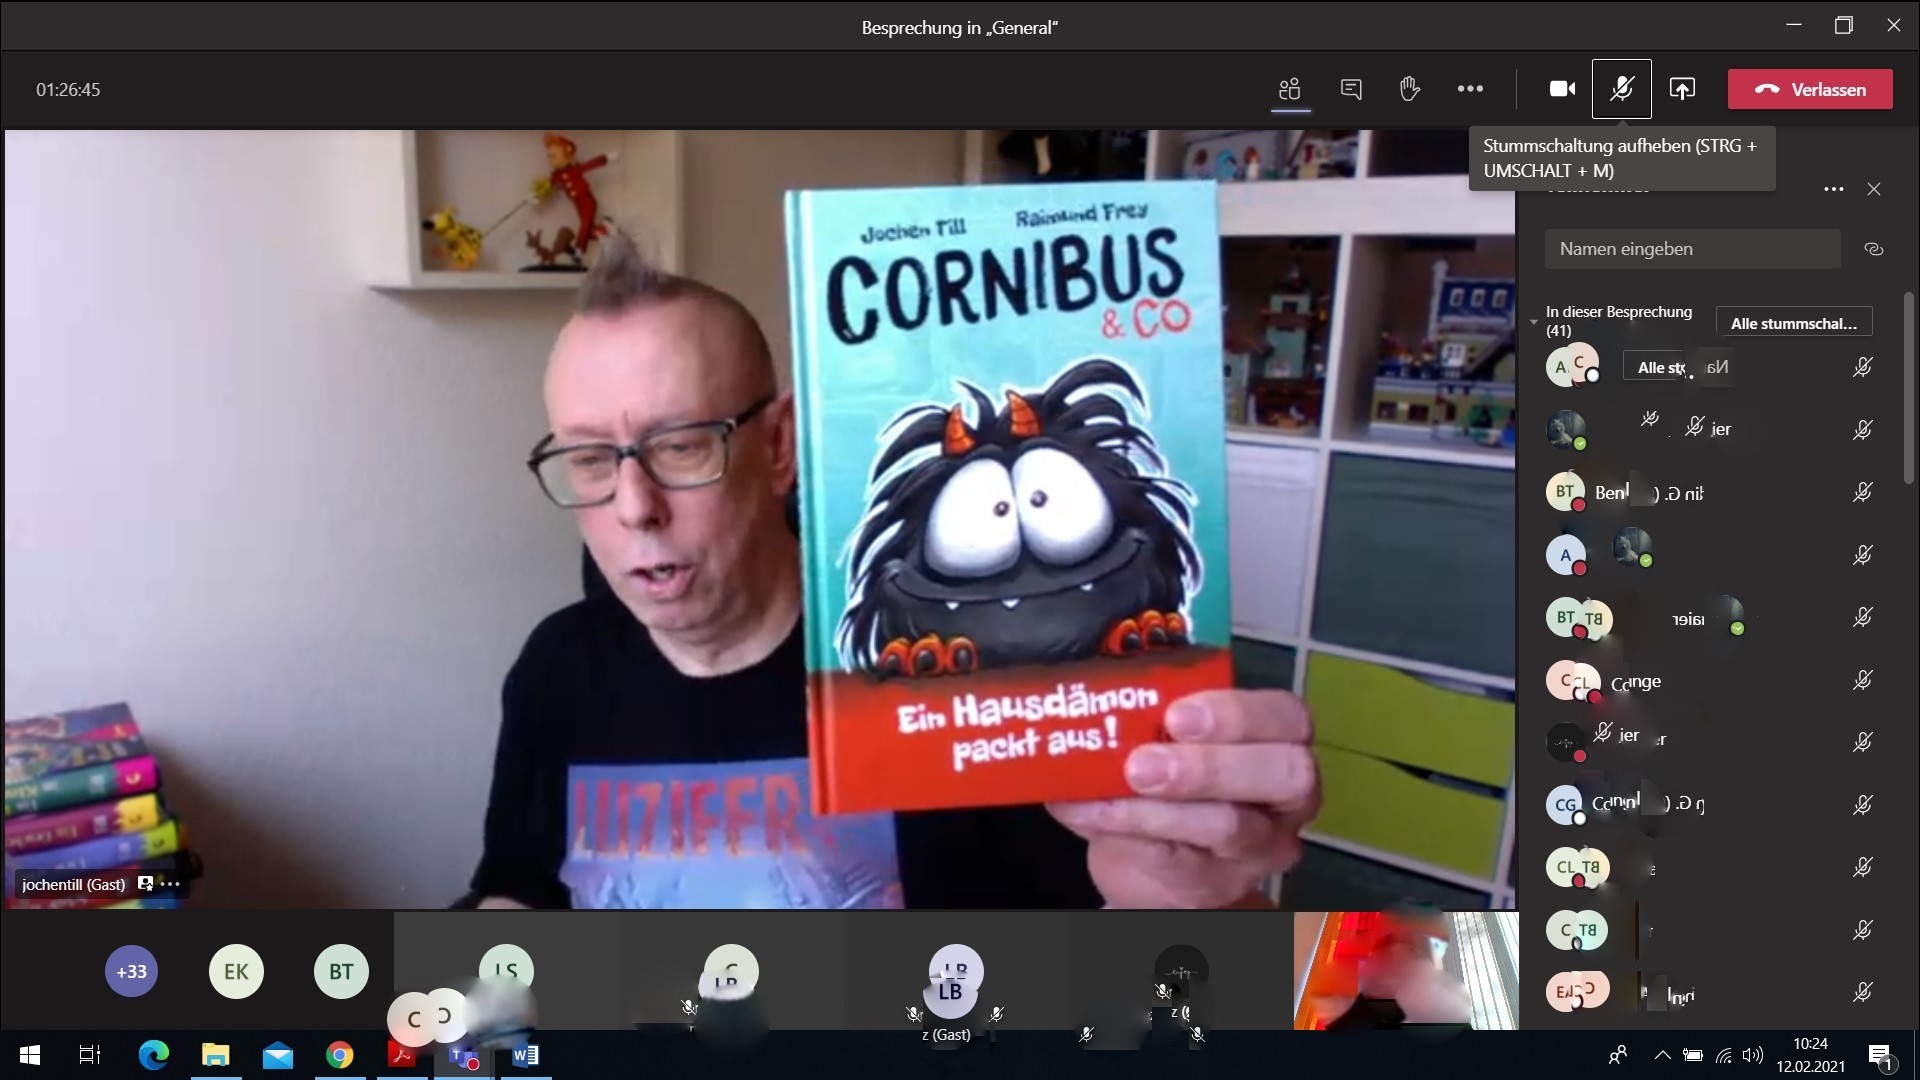The width and height of the screenshot is (1920, 1080).
Task: Open File Explorer from taskbar
Action: click(215, 1055)
